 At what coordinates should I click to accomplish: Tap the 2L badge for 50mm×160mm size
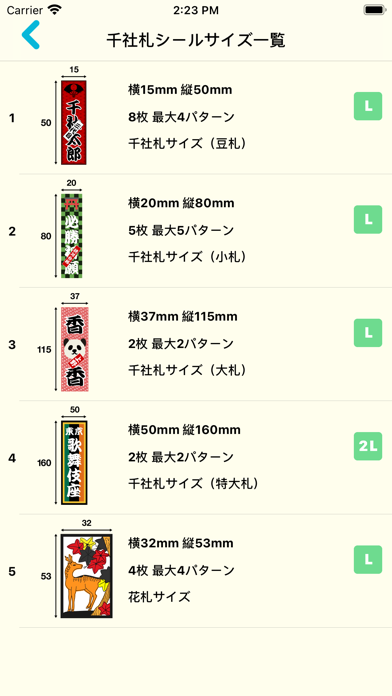pos(368,446)
